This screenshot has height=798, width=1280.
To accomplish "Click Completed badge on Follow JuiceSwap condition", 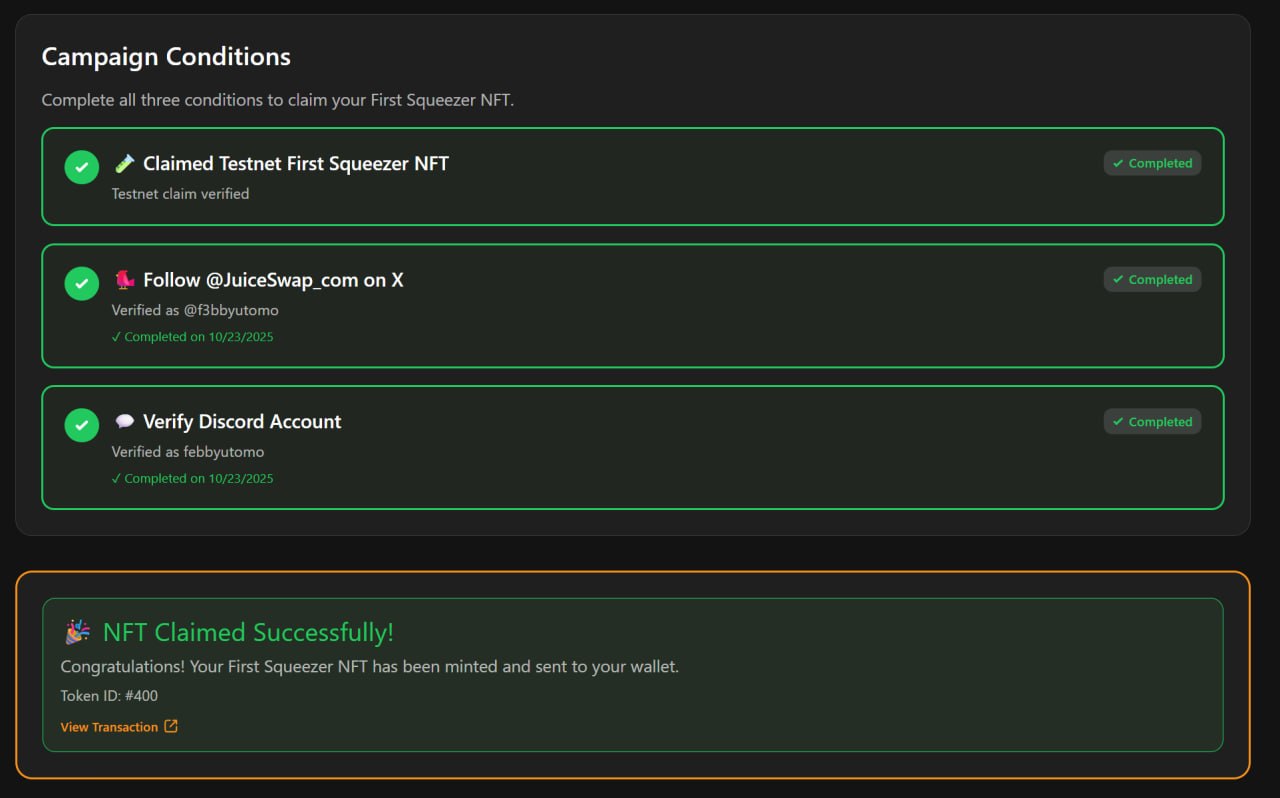I will (x=1152, y=279).
